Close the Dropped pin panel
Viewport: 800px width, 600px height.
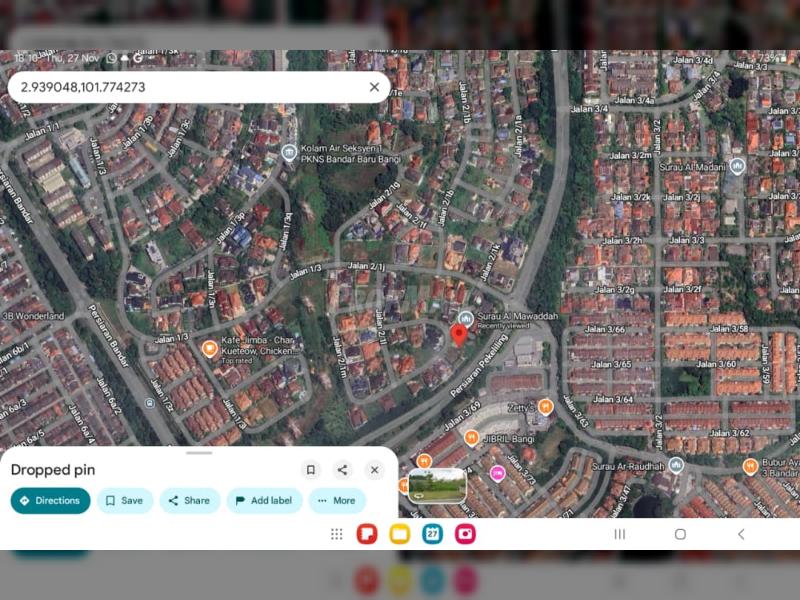374,470
